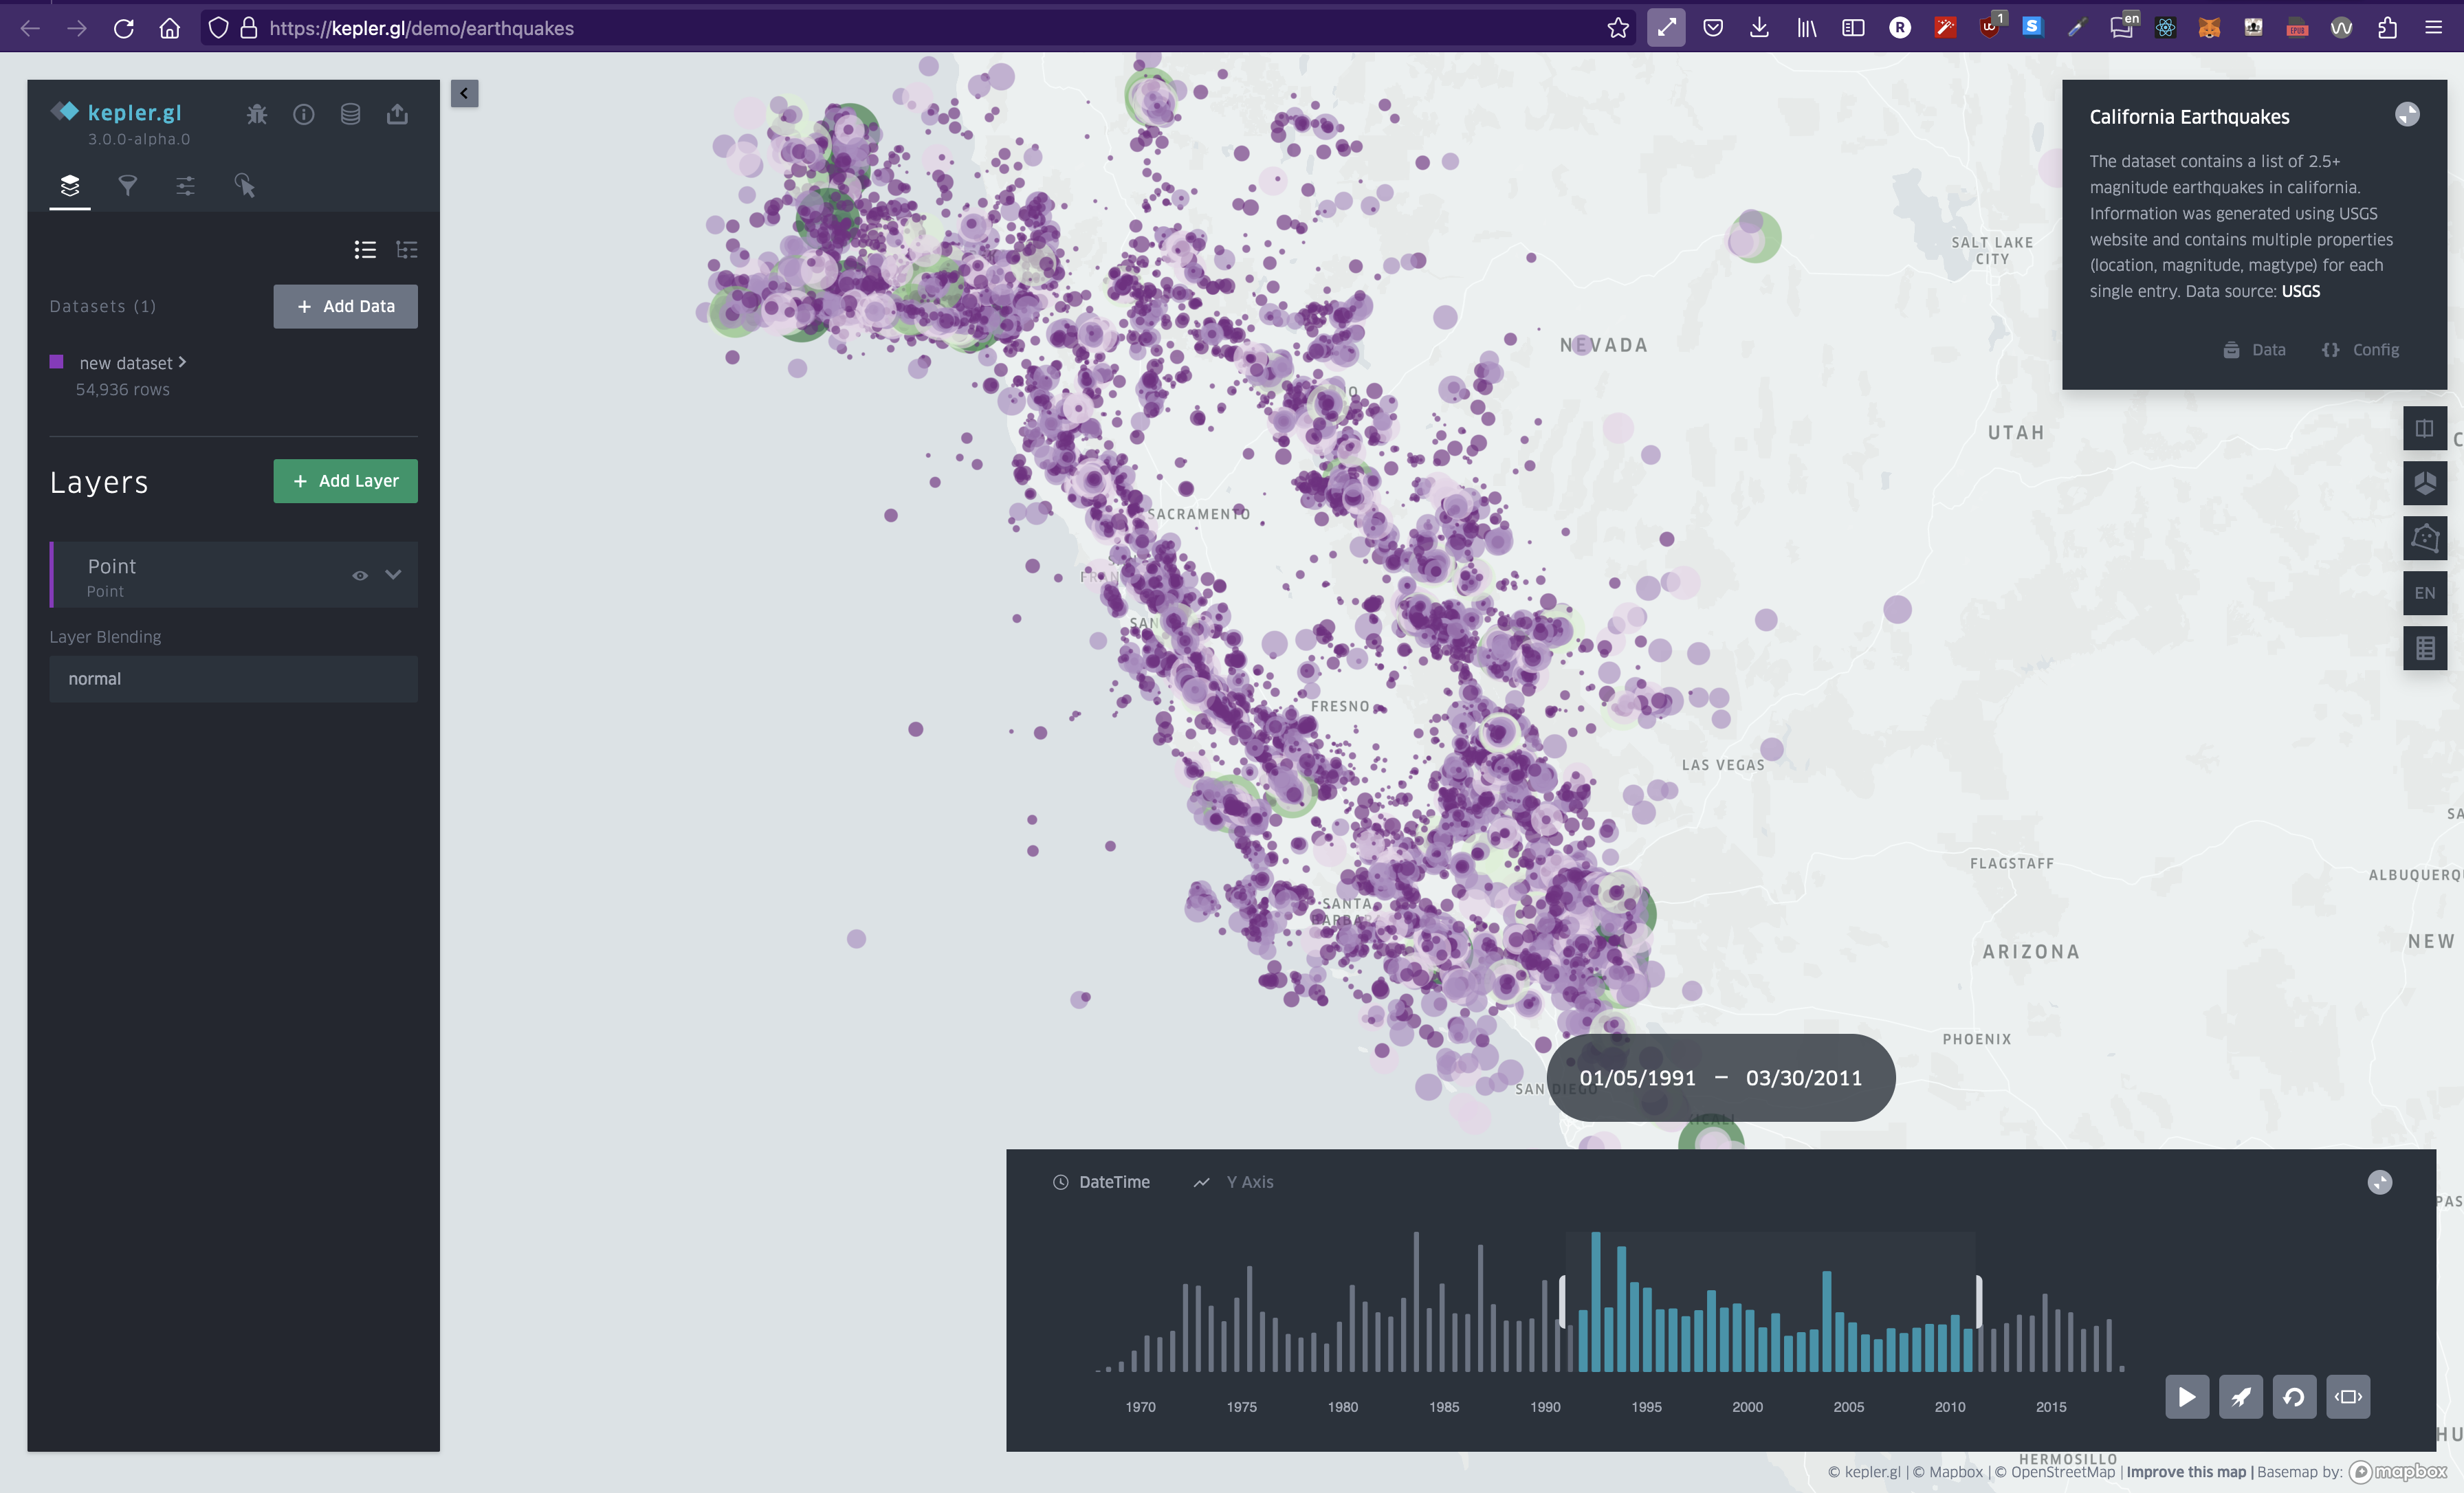Open the sample Config link

(x=2360, y=350)
